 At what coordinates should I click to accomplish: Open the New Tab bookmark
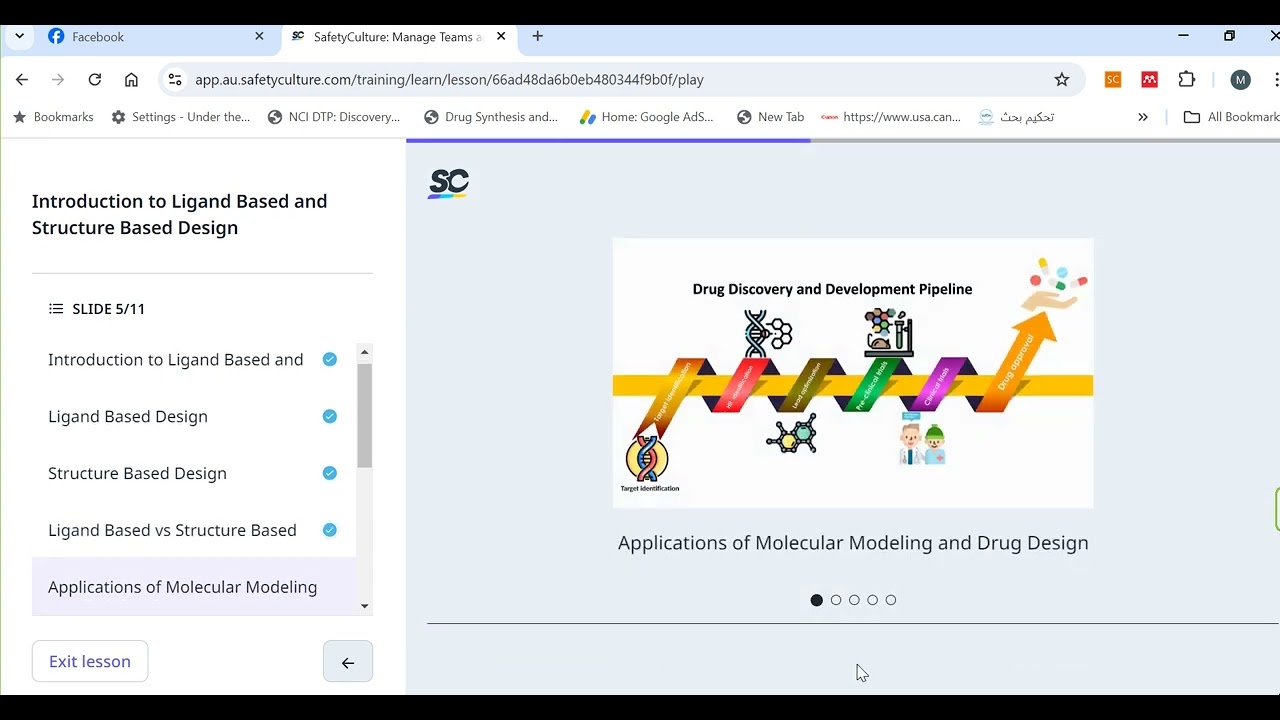coord(770,117)
